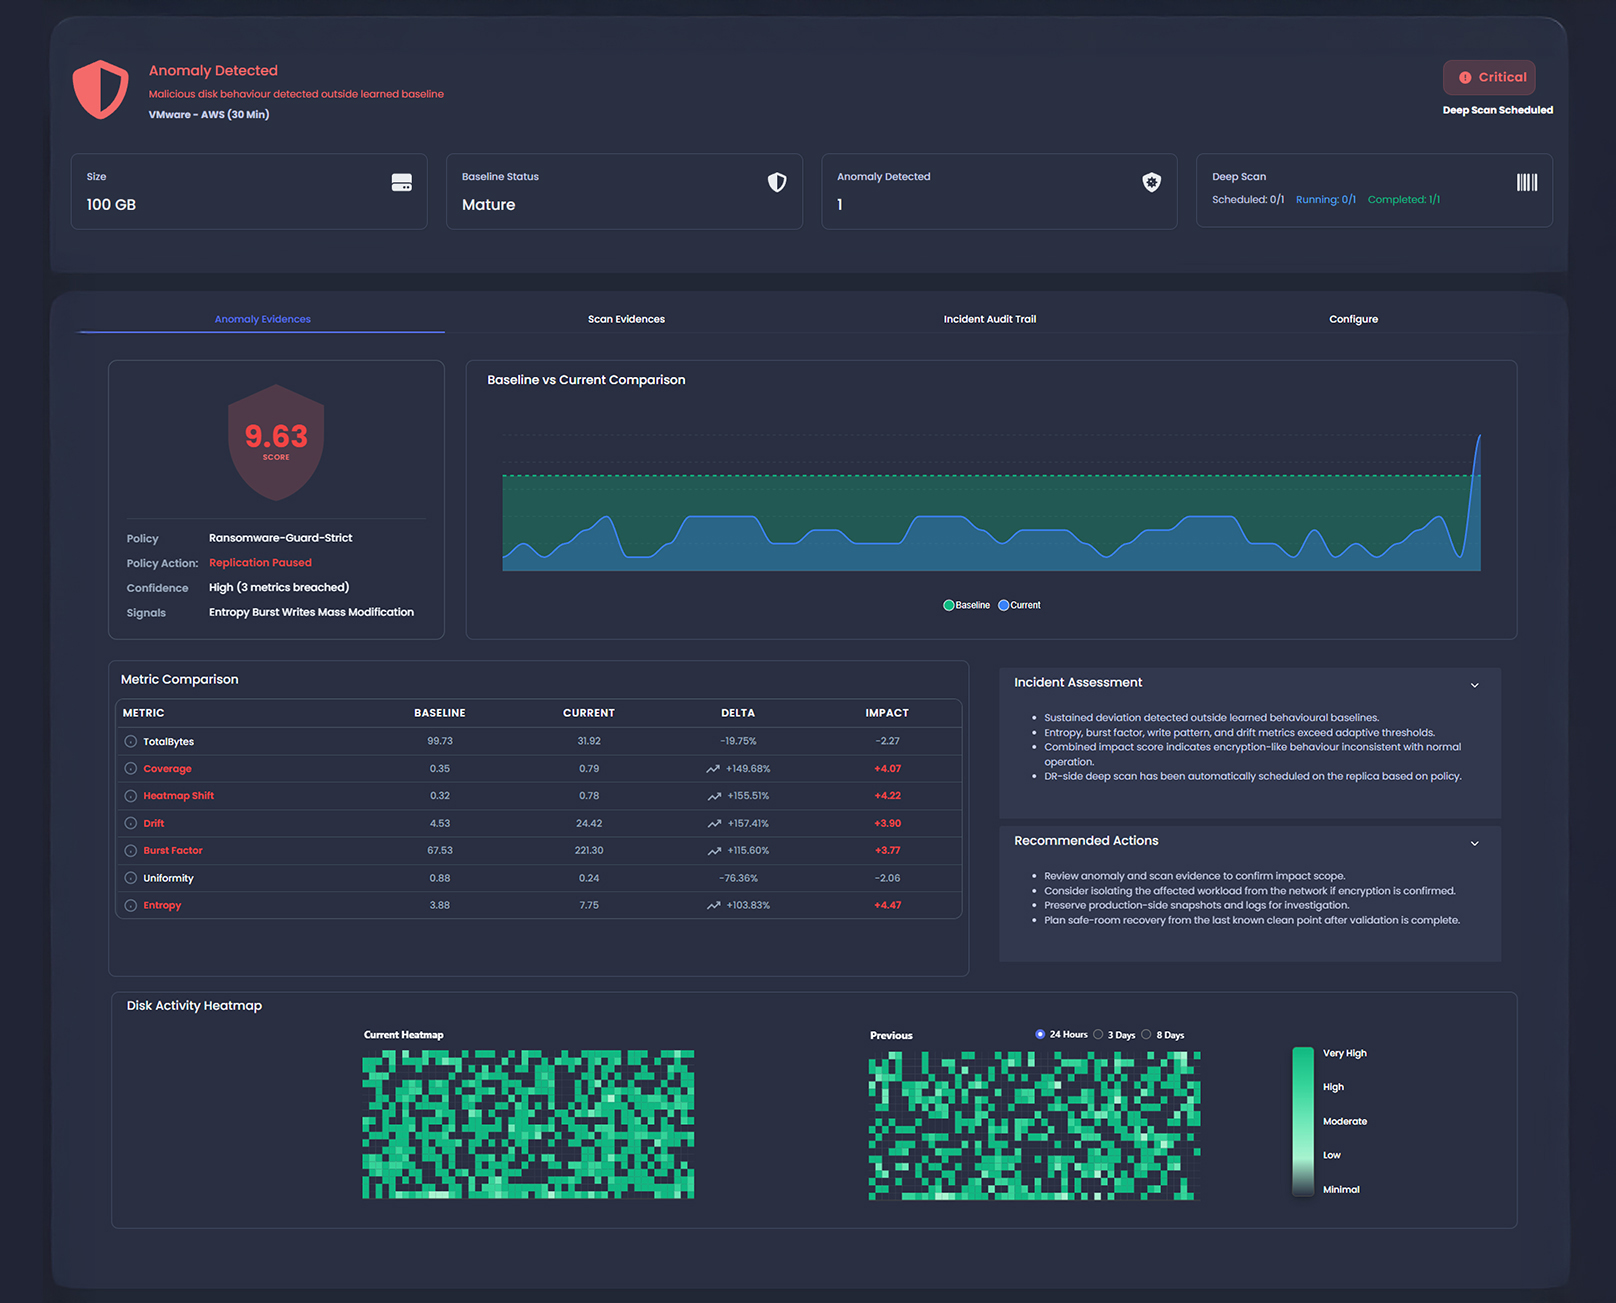
Task: Click a cell in the Current Heatmap
Action: [528, 1123]
